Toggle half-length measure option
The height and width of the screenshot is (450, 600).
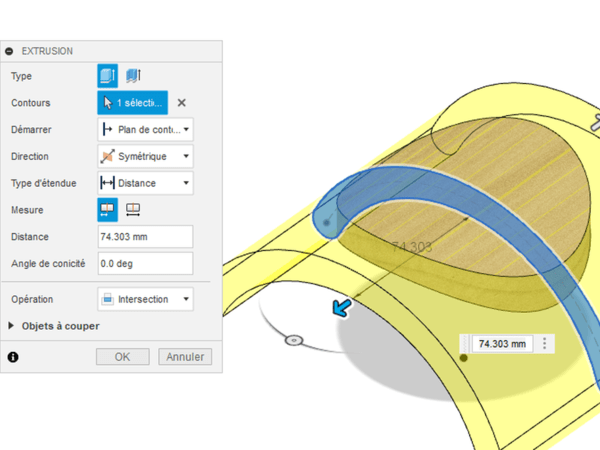point(107,209)
